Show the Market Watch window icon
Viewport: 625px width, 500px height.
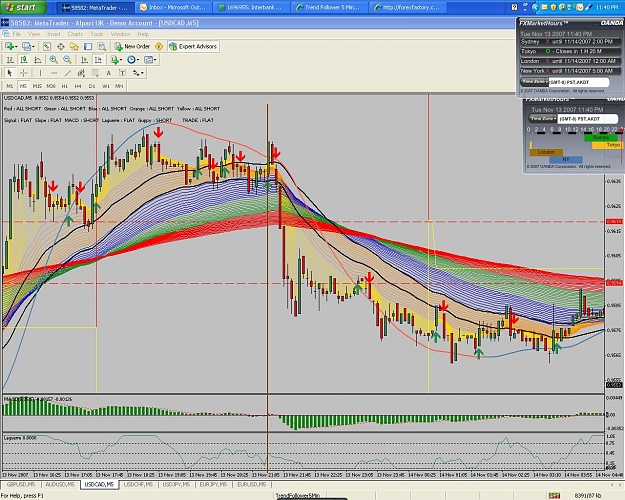(47, 47)
